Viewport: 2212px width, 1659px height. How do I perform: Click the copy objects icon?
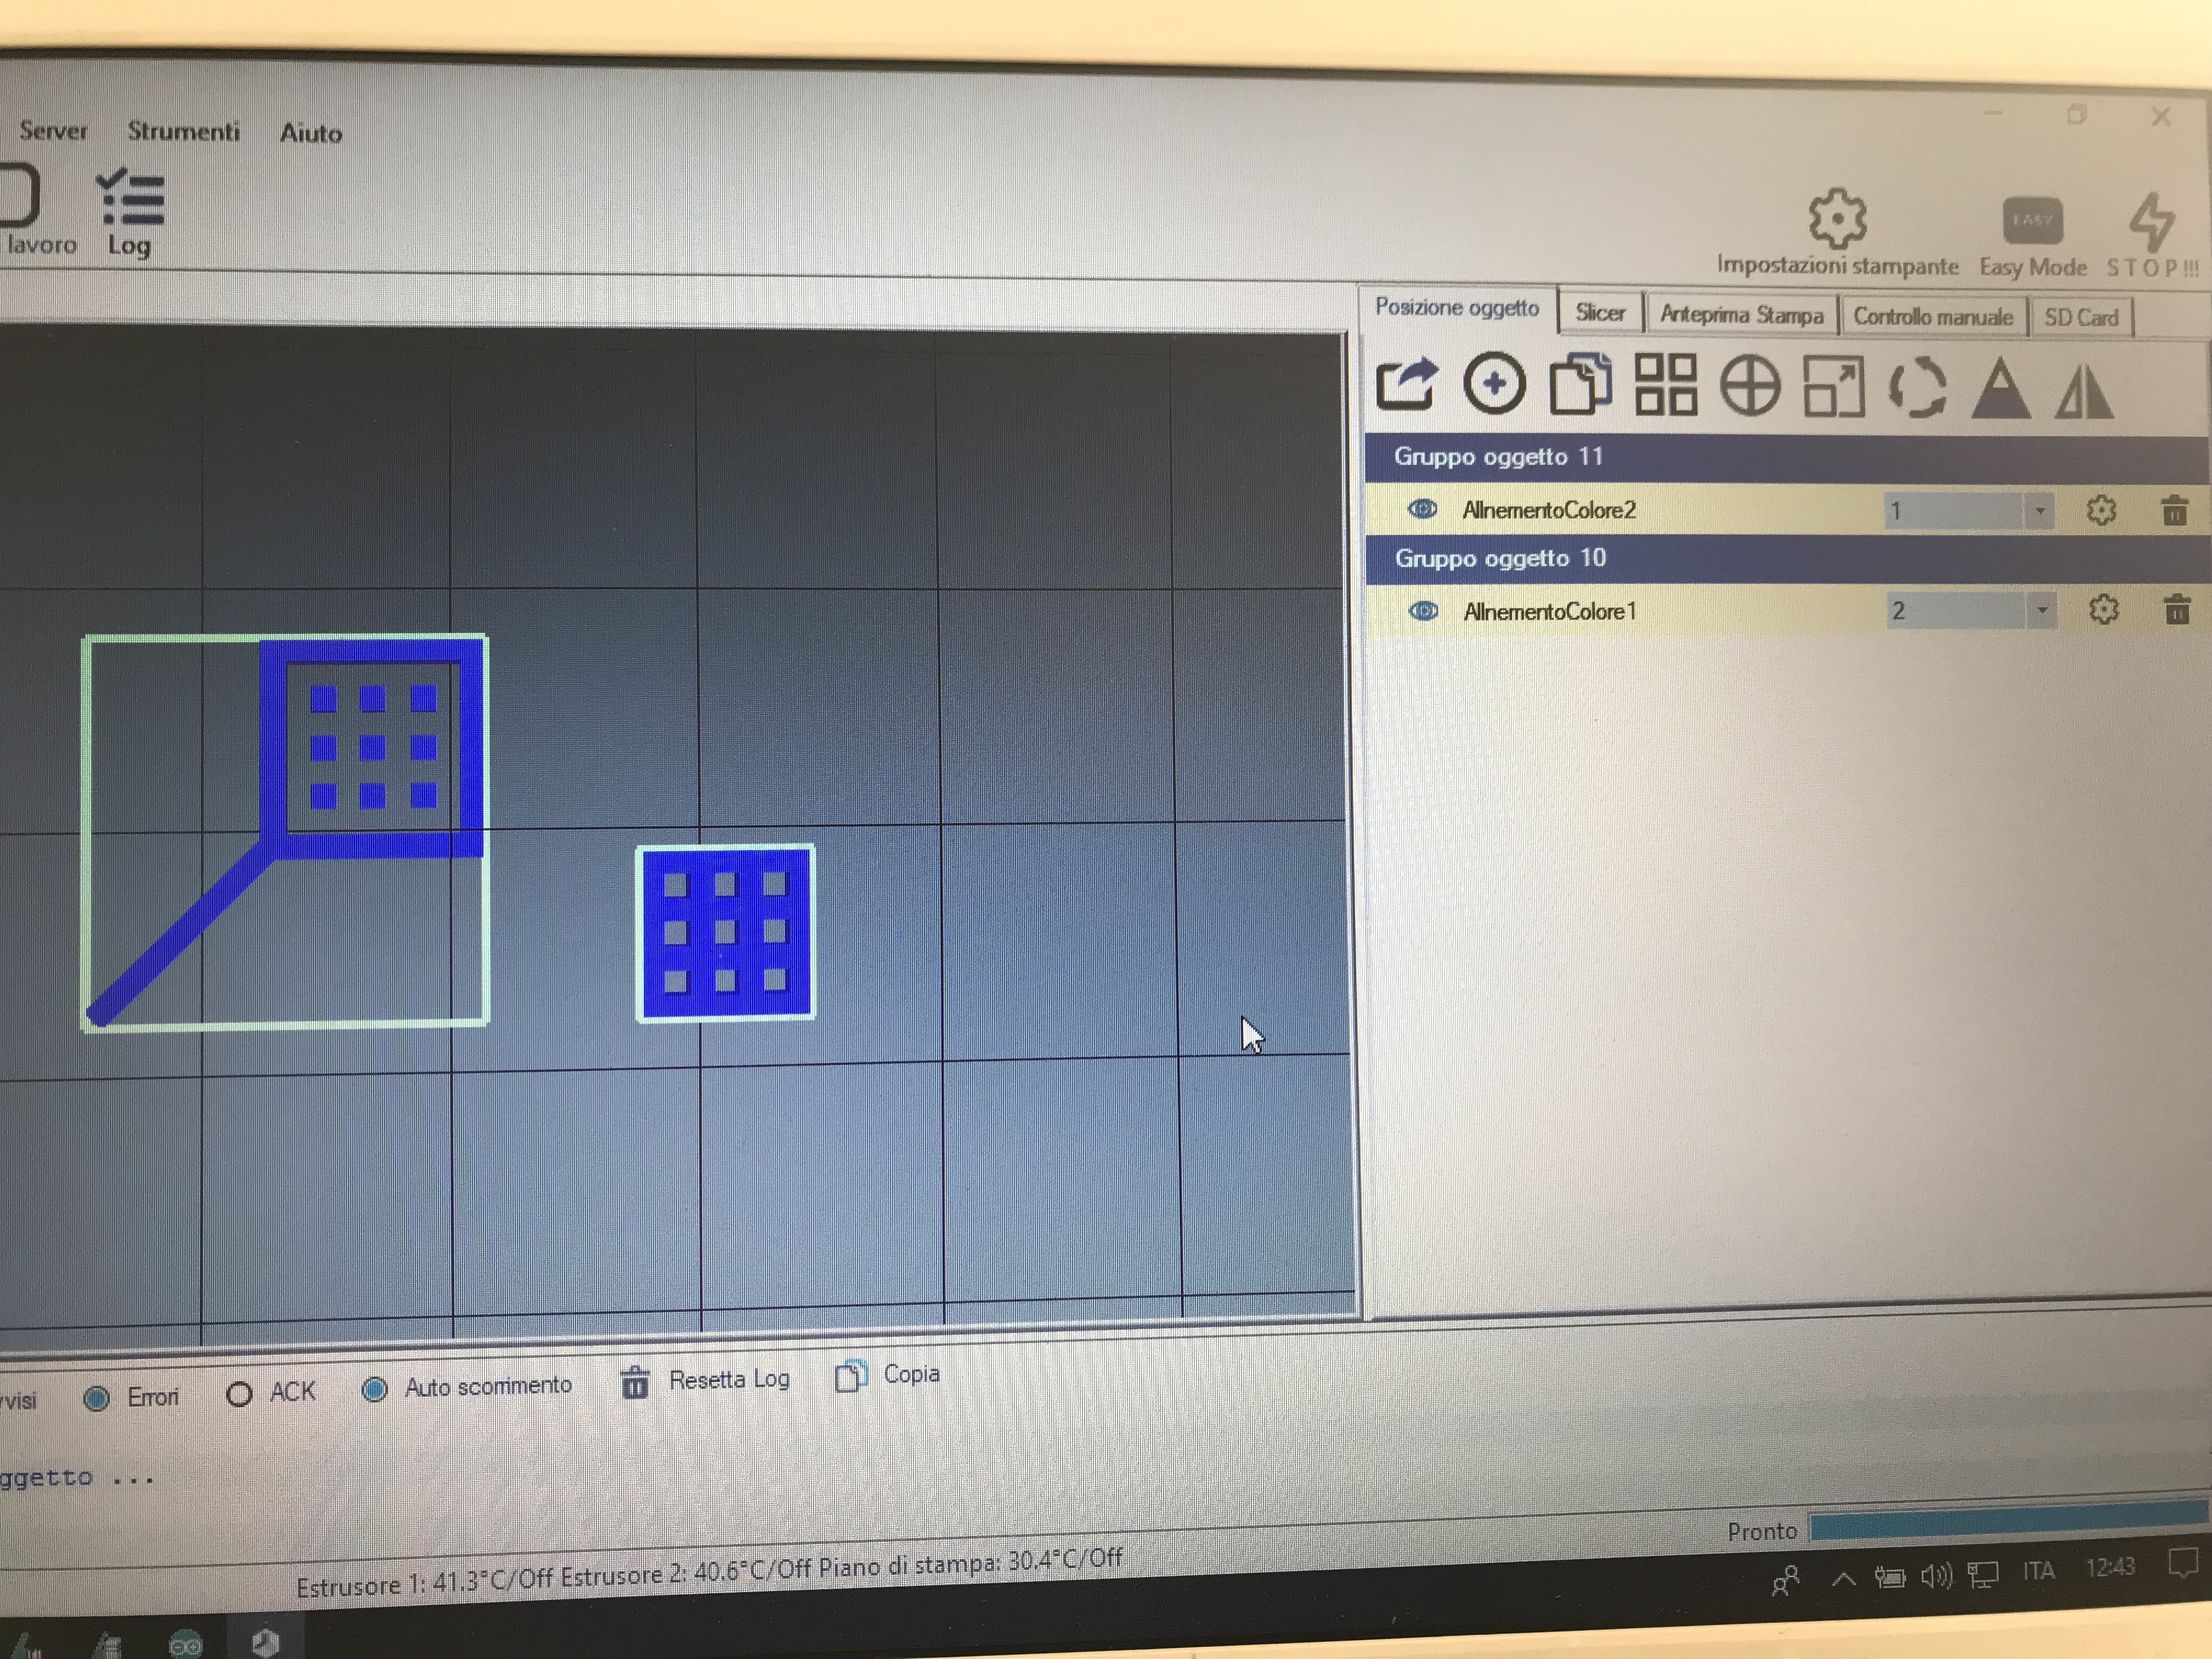tap(1580, 384)
